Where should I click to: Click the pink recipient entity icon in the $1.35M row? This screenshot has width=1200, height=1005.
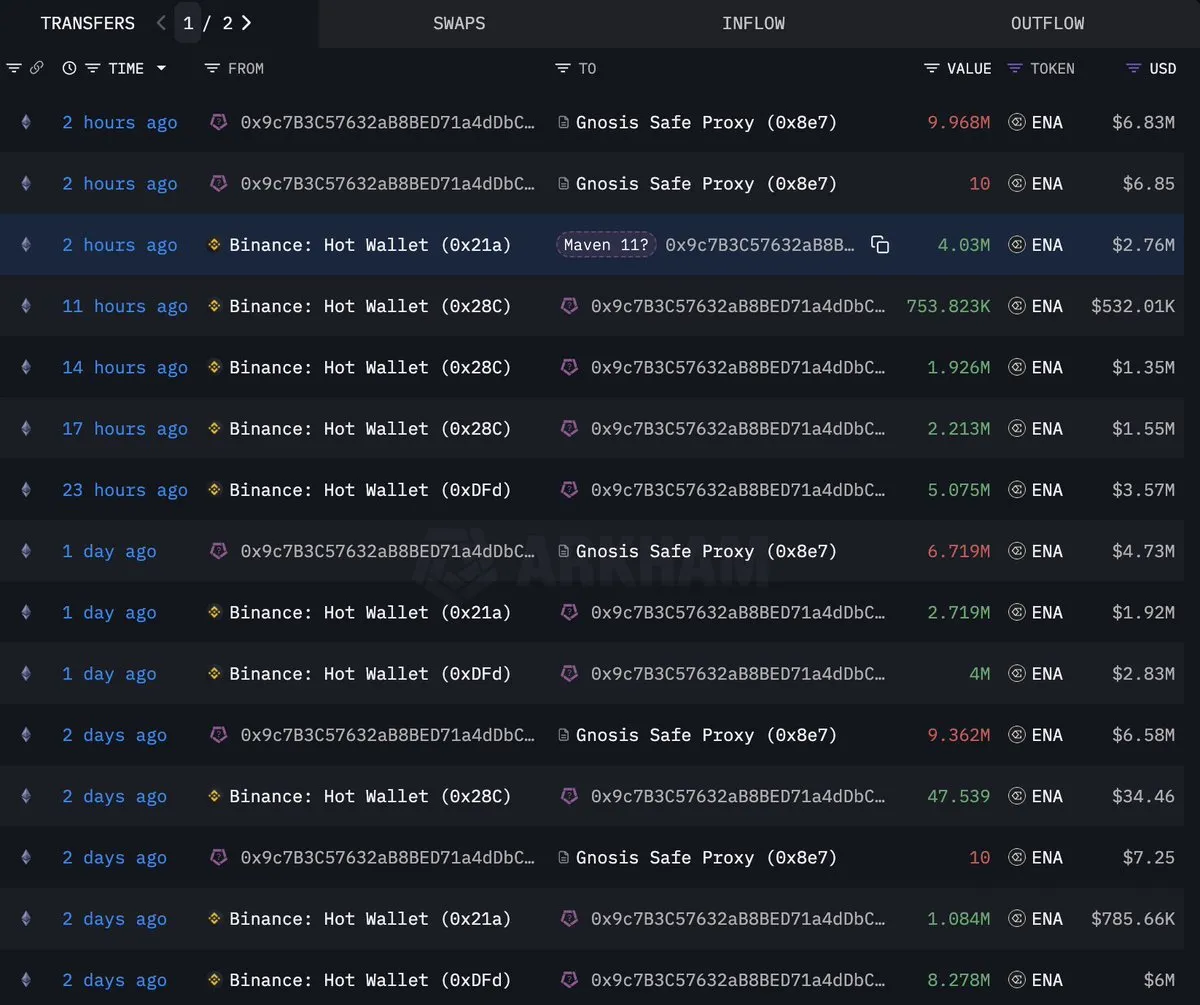coord(569,367)
